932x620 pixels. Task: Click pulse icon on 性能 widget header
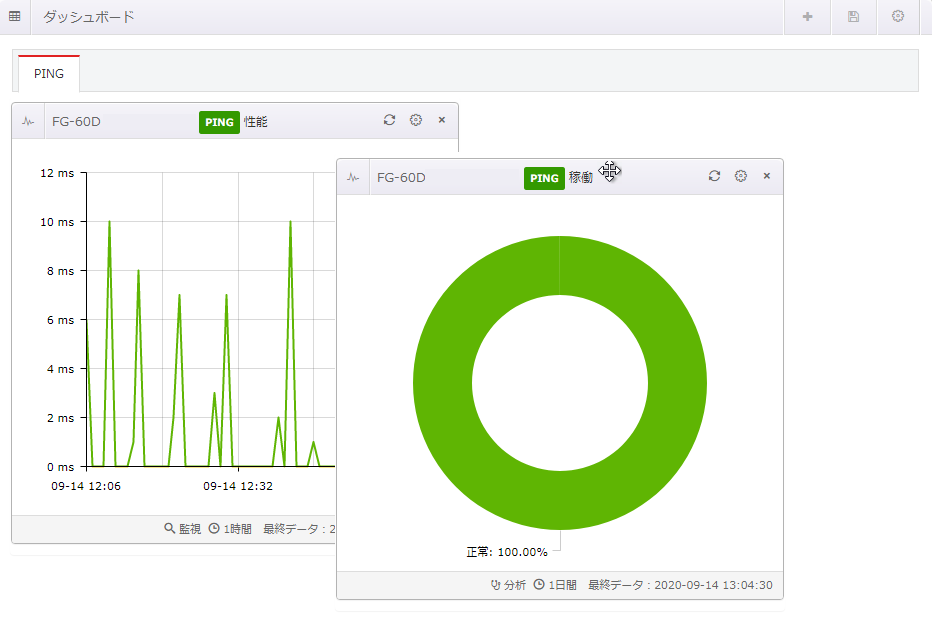pos(28,122)
